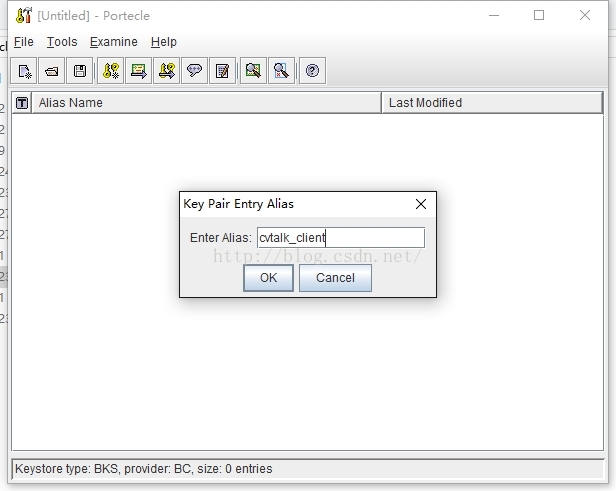Click the Keystore Report notepad icon
616x491 pixels.
(x=223, y=71)
